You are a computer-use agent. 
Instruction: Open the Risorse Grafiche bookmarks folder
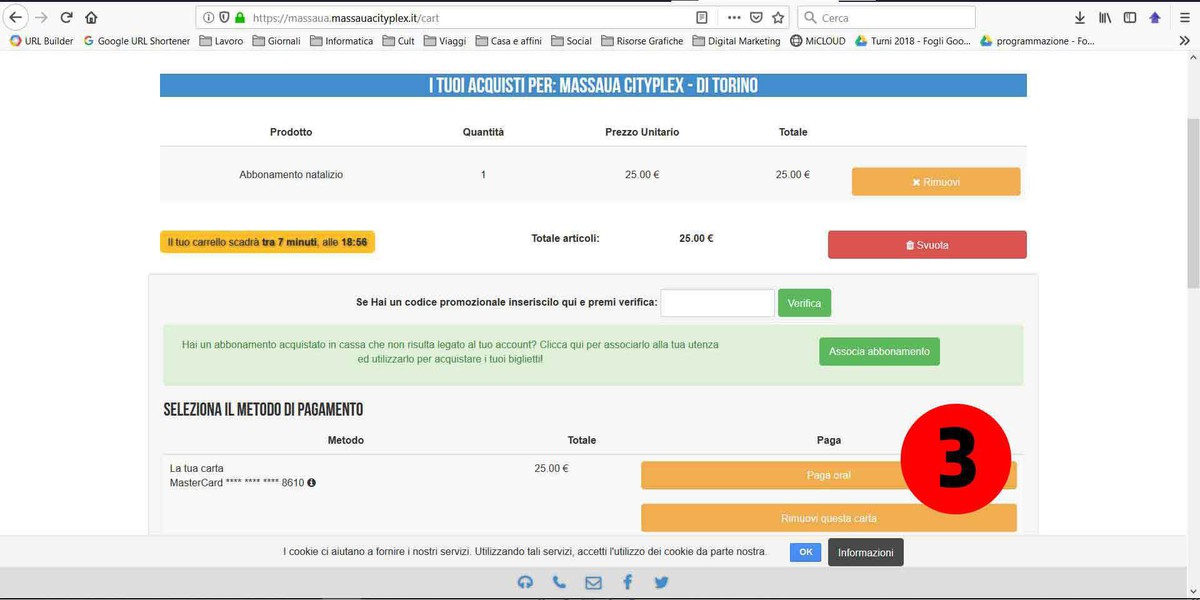641,41
